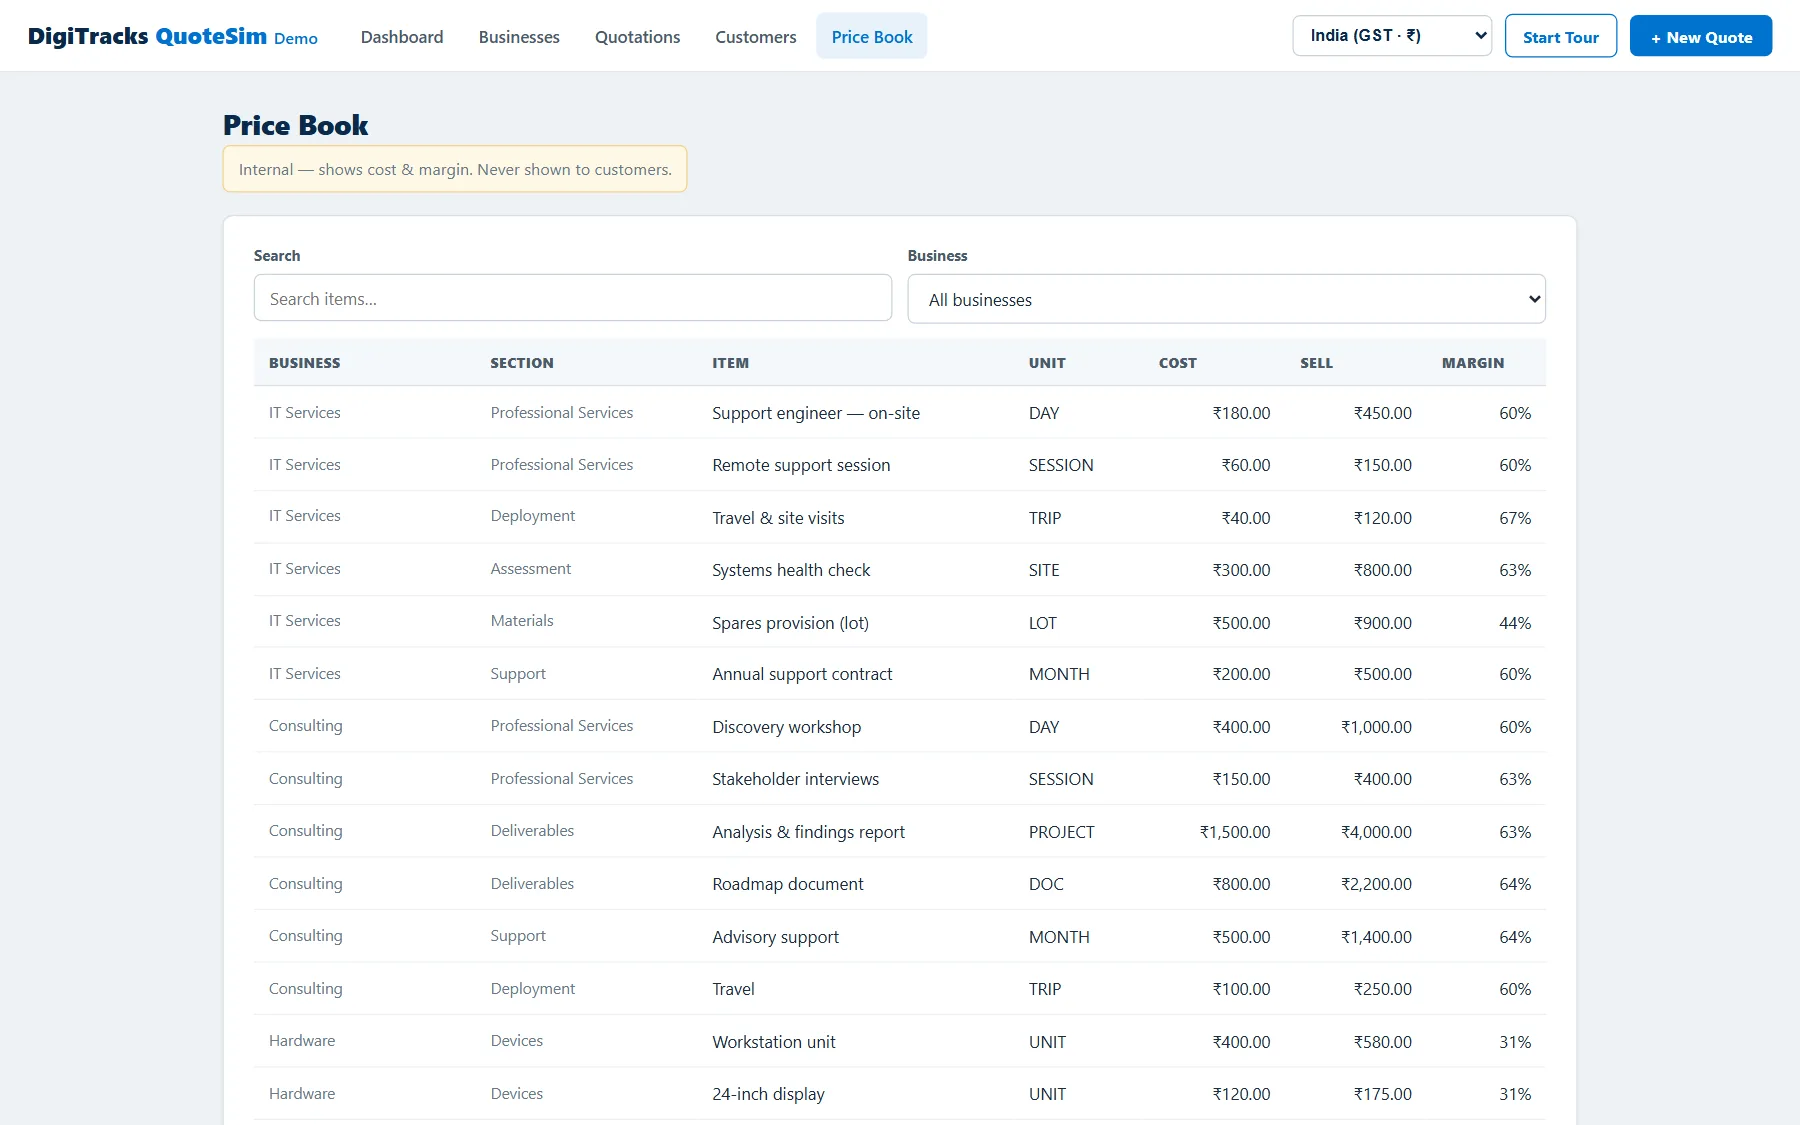
Task: Click the ₹4,000.00 sell price
Action: coord(1376,832)
